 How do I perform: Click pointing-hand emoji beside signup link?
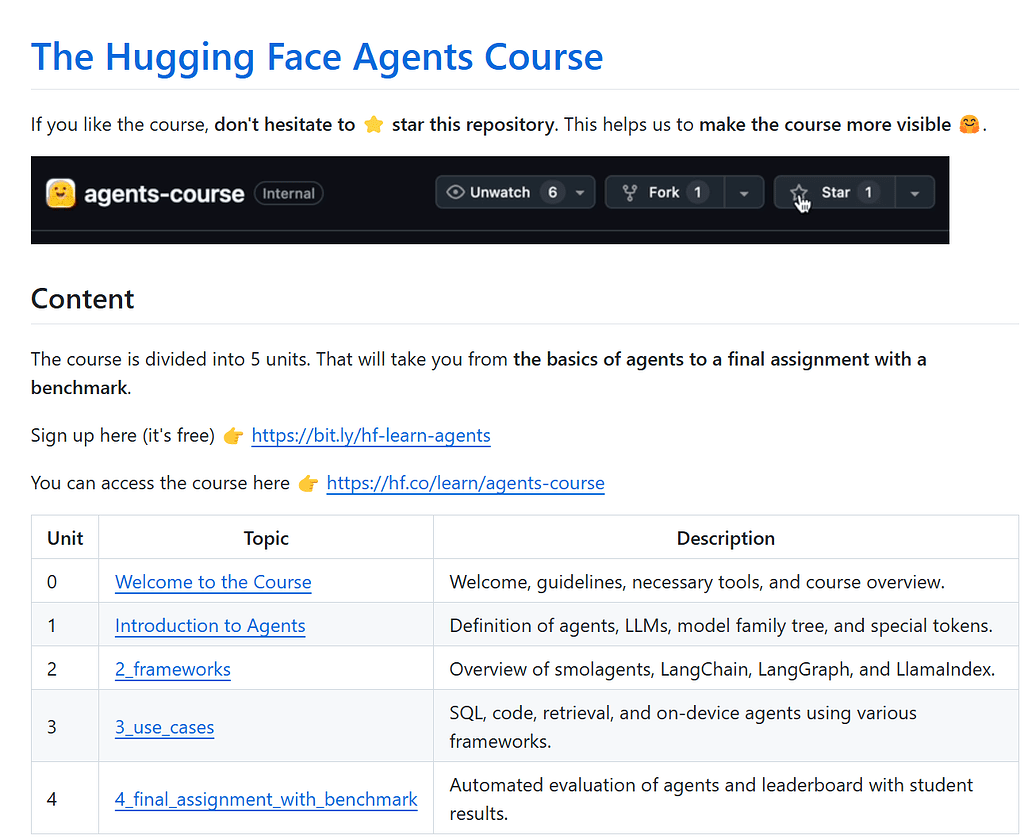pos(233,435)
